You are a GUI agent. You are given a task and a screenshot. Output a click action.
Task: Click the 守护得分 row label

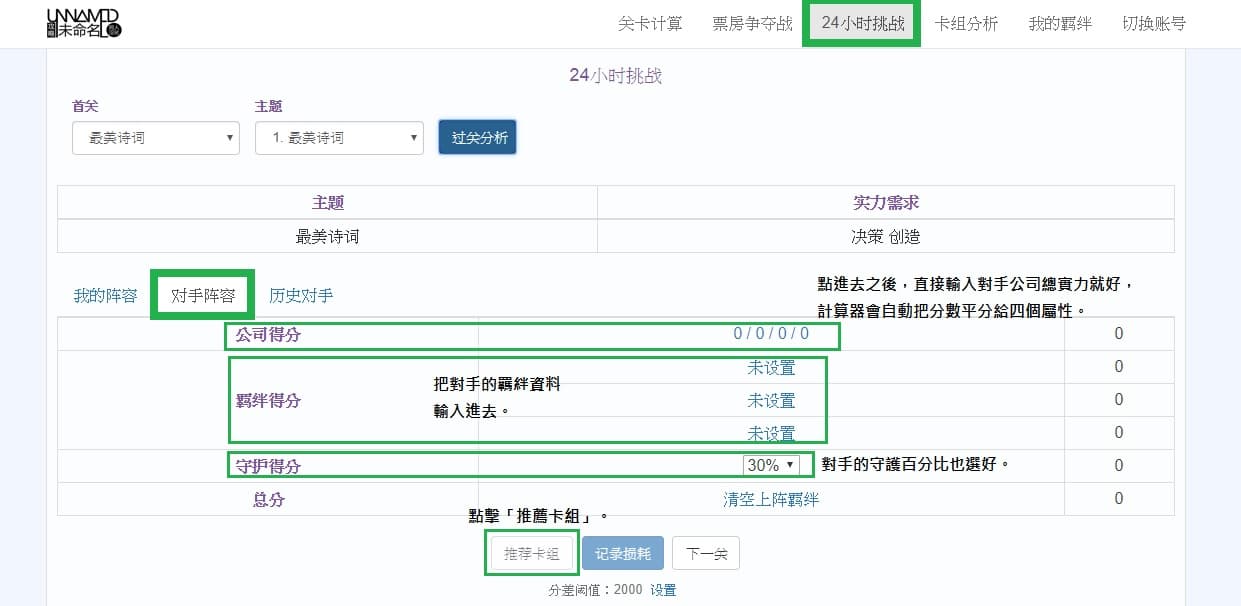(268, 466)
